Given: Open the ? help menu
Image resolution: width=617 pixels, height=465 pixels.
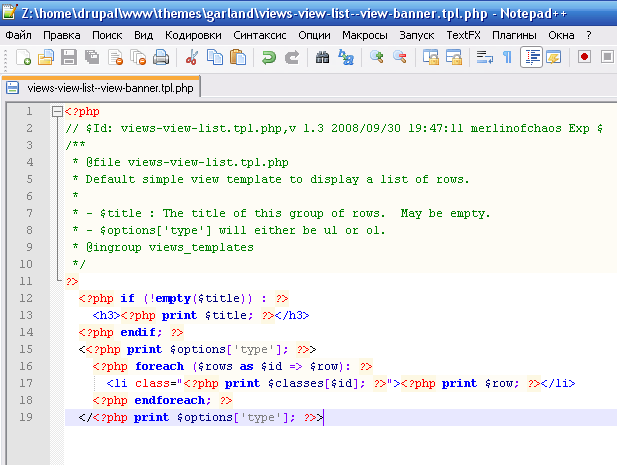Looking at the screenshot, I should [x=589, y=35].
